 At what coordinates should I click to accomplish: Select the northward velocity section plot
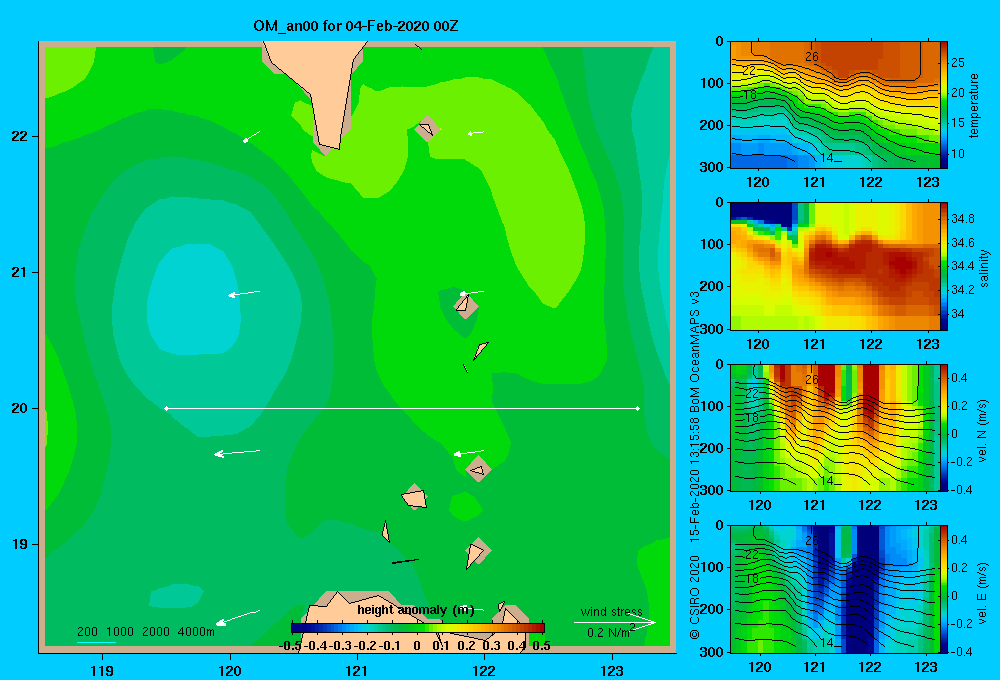[835, 428]
